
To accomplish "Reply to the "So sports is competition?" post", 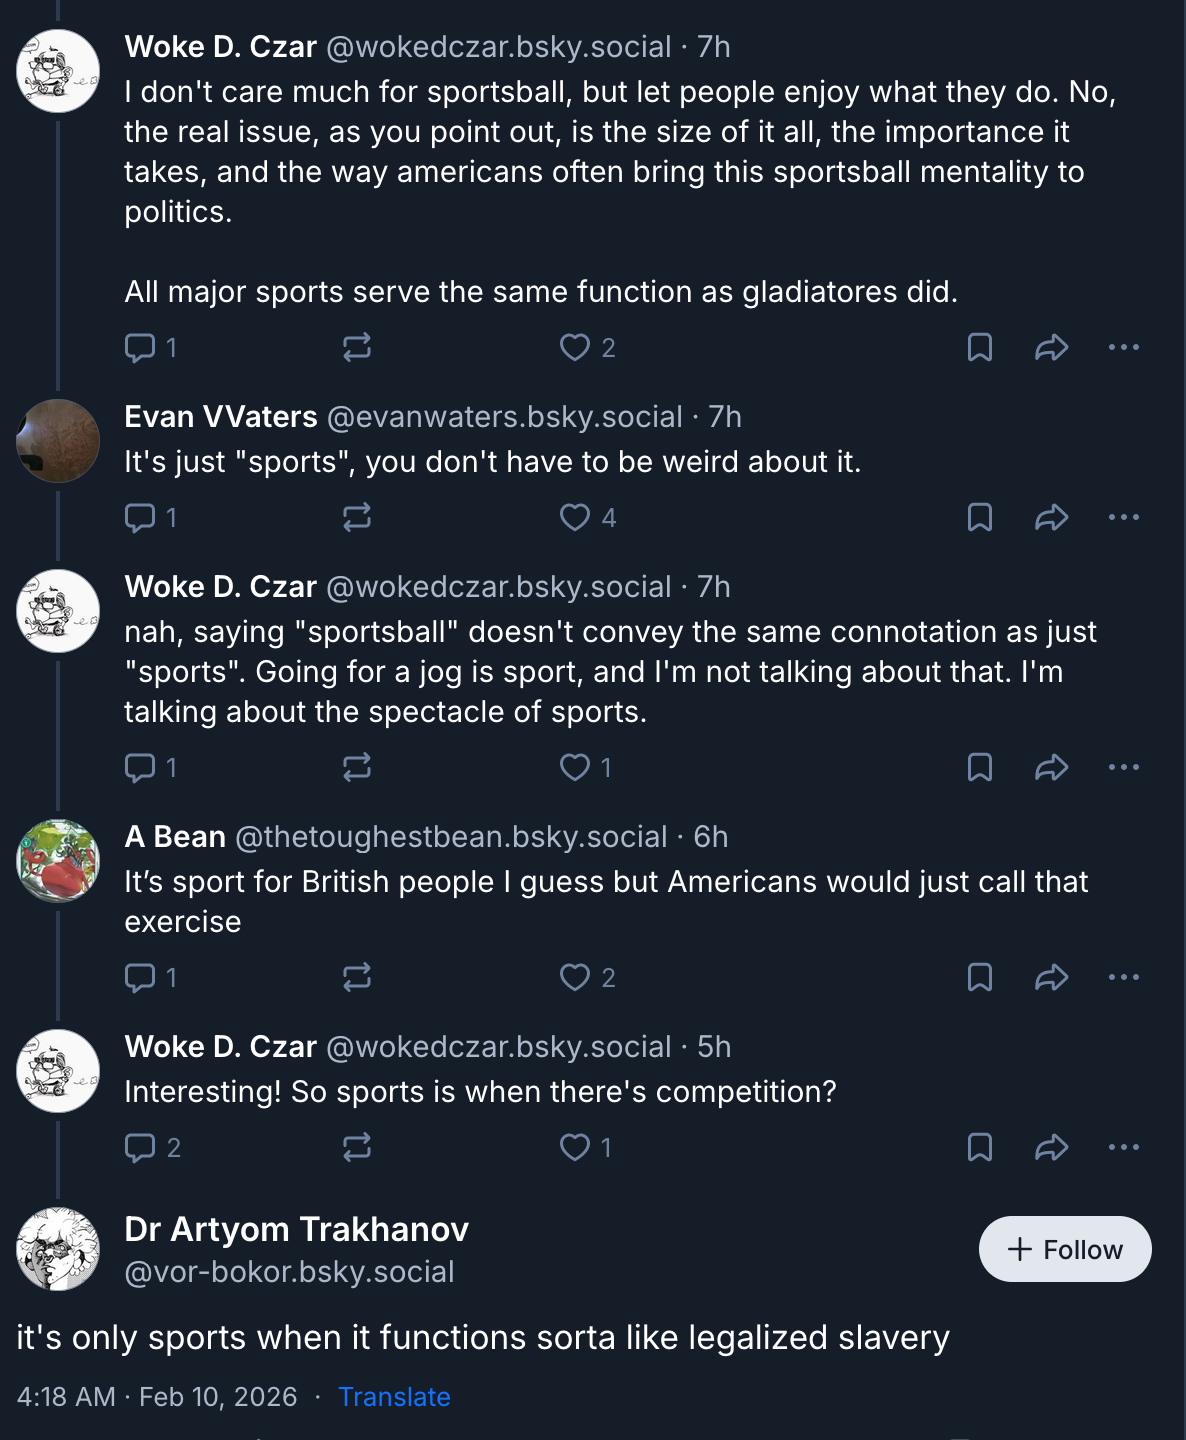I will coord(140,1147).
